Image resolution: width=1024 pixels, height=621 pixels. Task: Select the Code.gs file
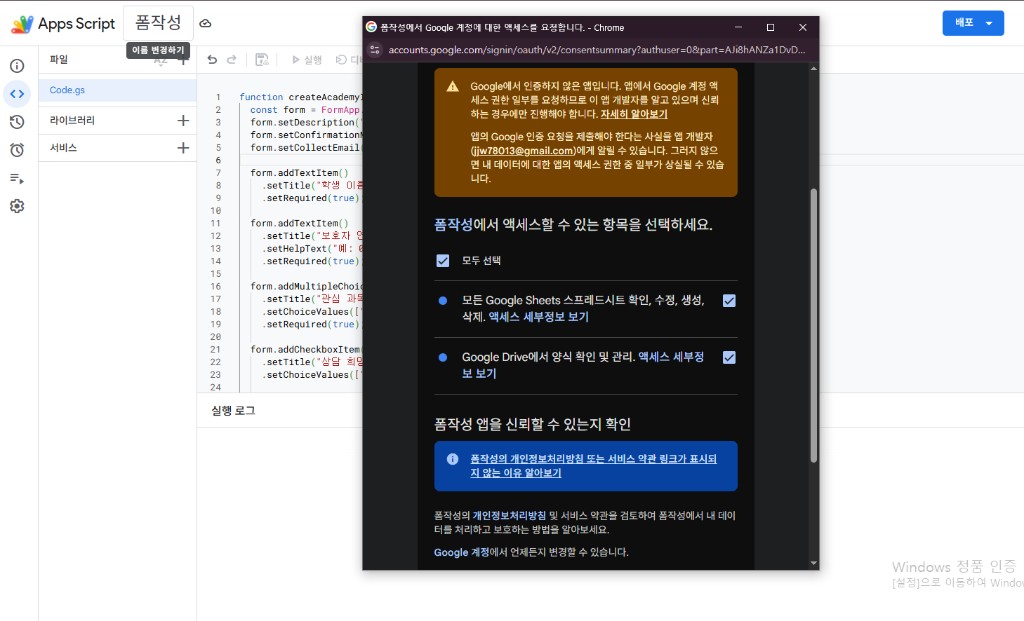[118, 90]
